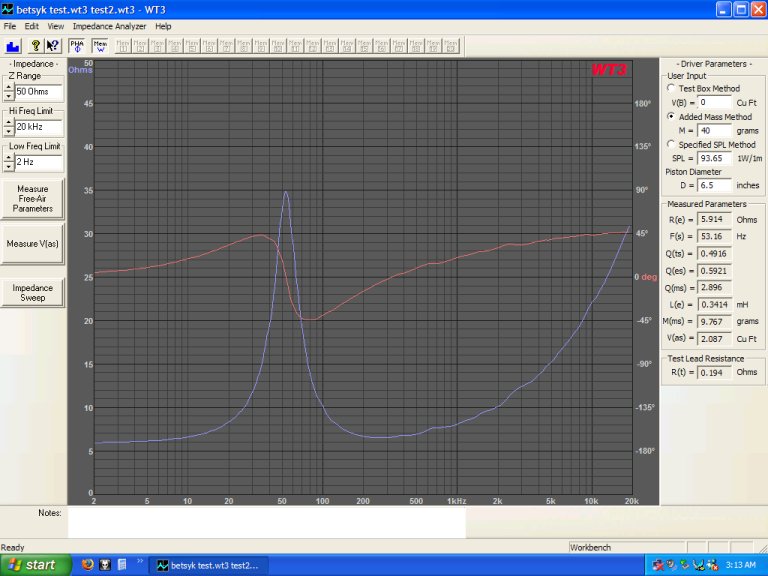Screen dimensions: 768x576
Task: Open the Impedance Analyzer menu
Action: pos(109,26)
